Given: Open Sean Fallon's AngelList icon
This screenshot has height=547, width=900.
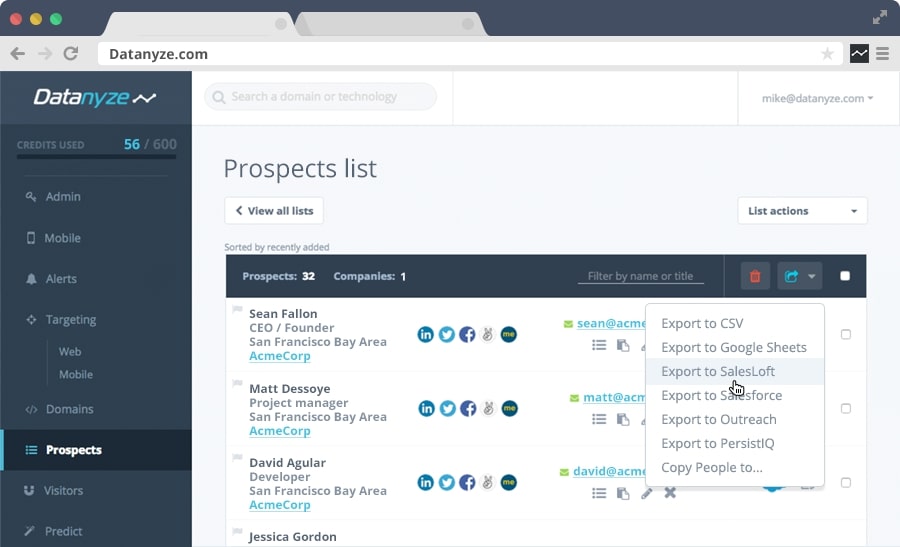Looking at the screenshot, I should pos(487,335).
